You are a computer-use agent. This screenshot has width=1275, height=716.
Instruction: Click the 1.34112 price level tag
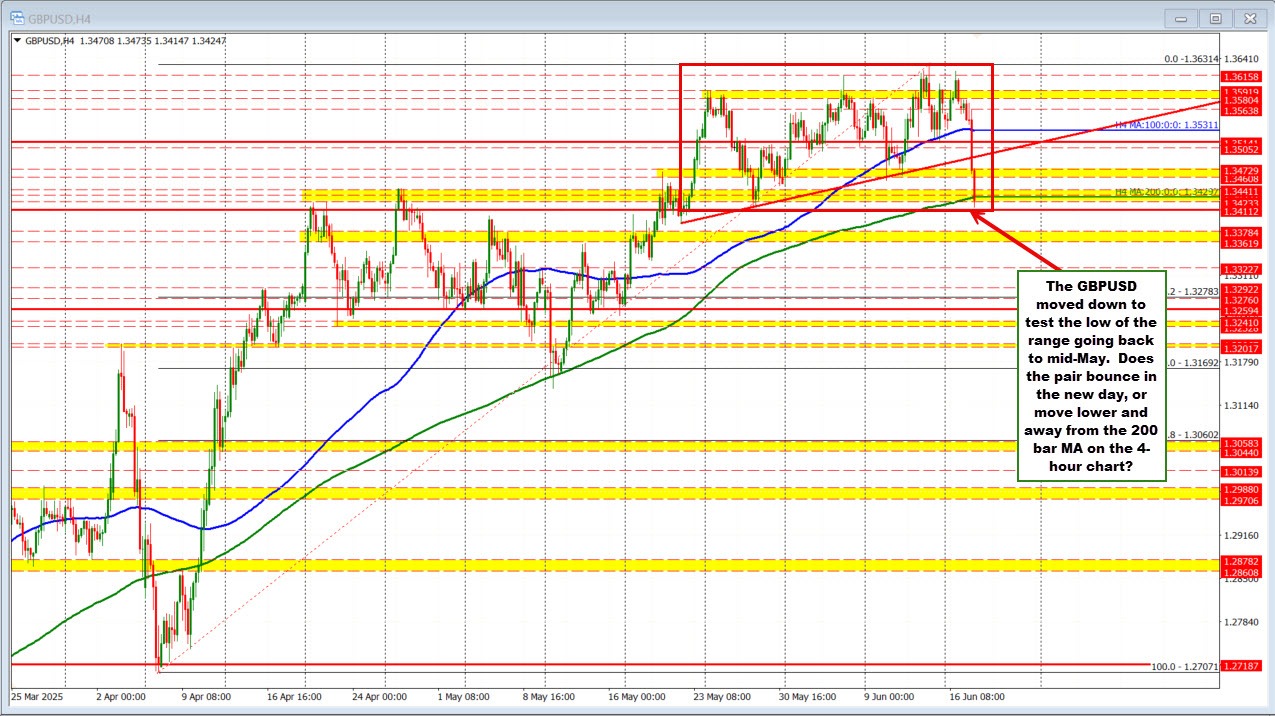(x=1240, y=212)
